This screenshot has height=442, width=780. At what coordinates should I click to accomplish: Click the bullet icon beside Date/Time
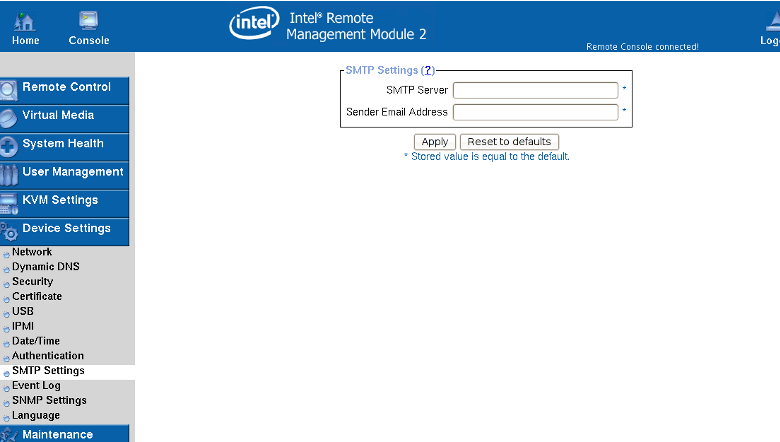6,344
